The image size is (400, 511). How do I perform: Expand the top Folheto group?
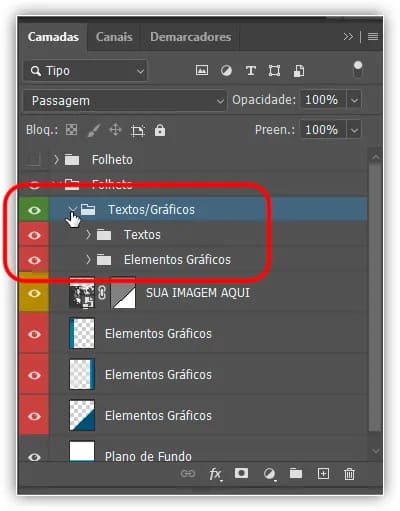56,160
